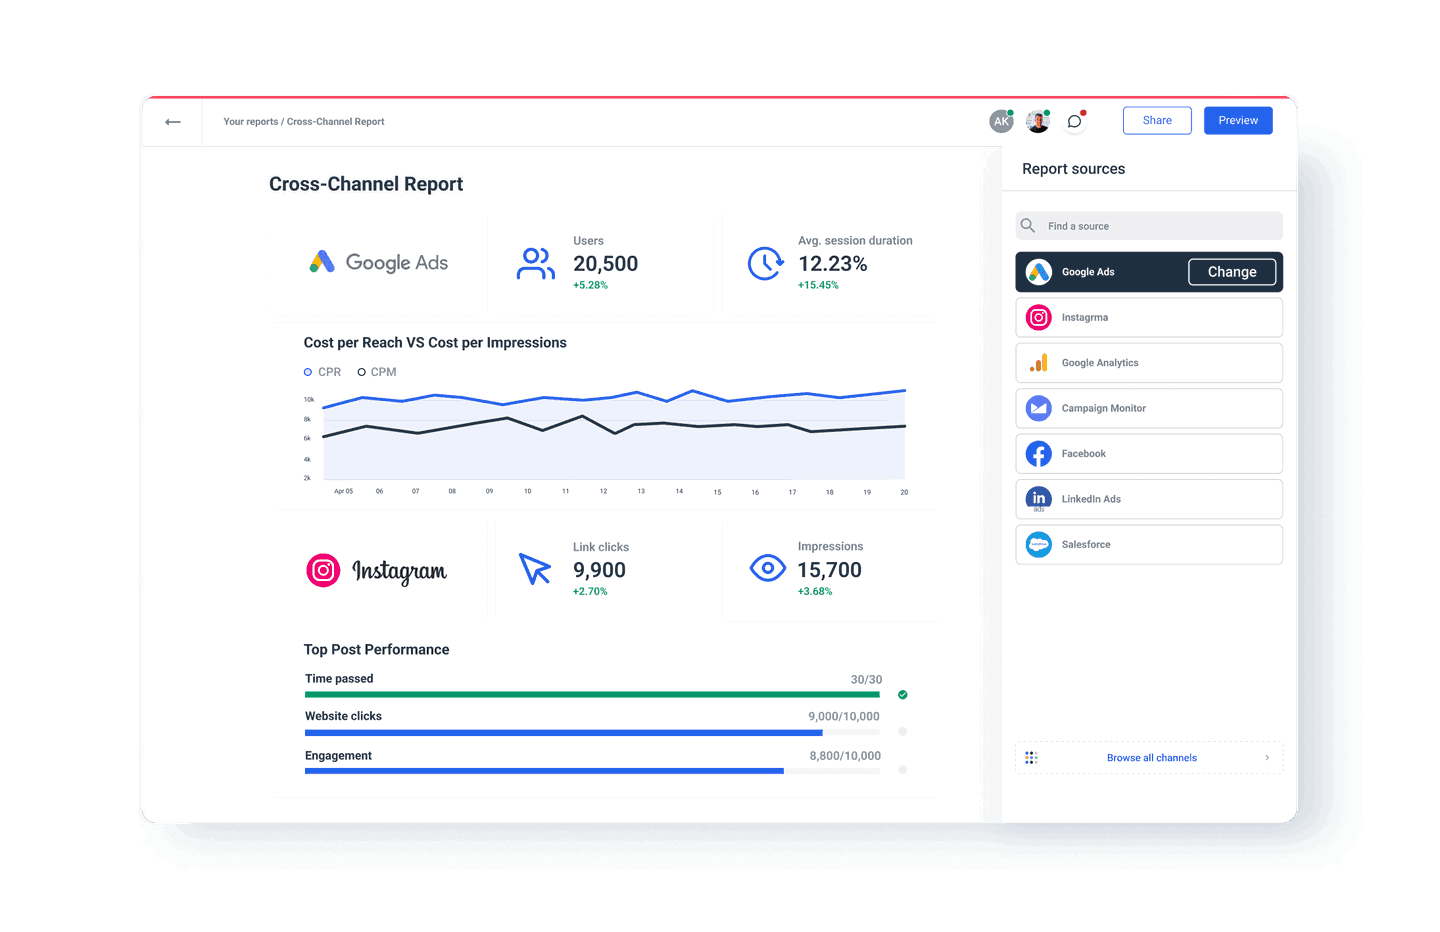The image size is (1440, 932).
Task: Select the Google Ads icon in Report sources
Action: click(1038, 271)
